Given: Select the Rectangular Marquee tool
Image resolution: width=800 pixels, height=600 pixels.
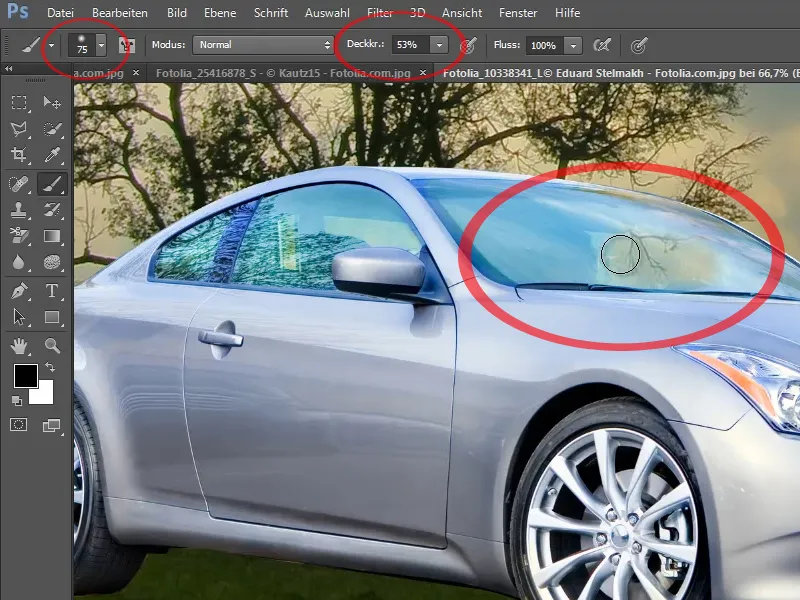Looking at the screenshot, I should pyautogui.click(x=19, y=103).
